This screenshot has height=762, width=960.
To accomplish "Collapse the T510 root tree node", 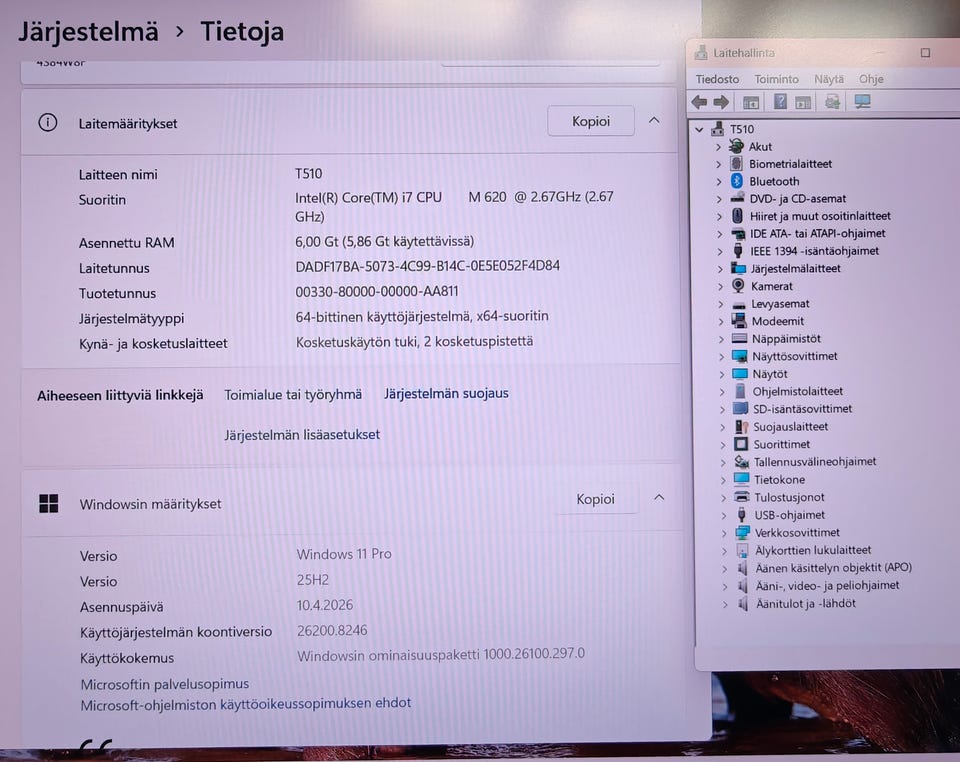I will click(x=699, y=129).
